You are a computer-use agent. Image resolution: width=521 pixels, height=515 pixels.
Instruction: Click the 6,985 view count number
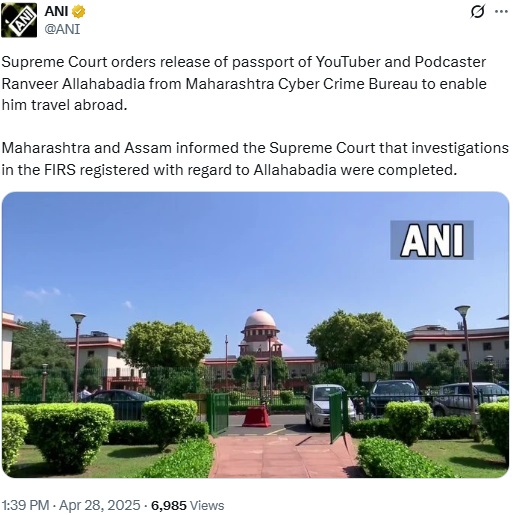pyautogui.click(x=169, y=506)
